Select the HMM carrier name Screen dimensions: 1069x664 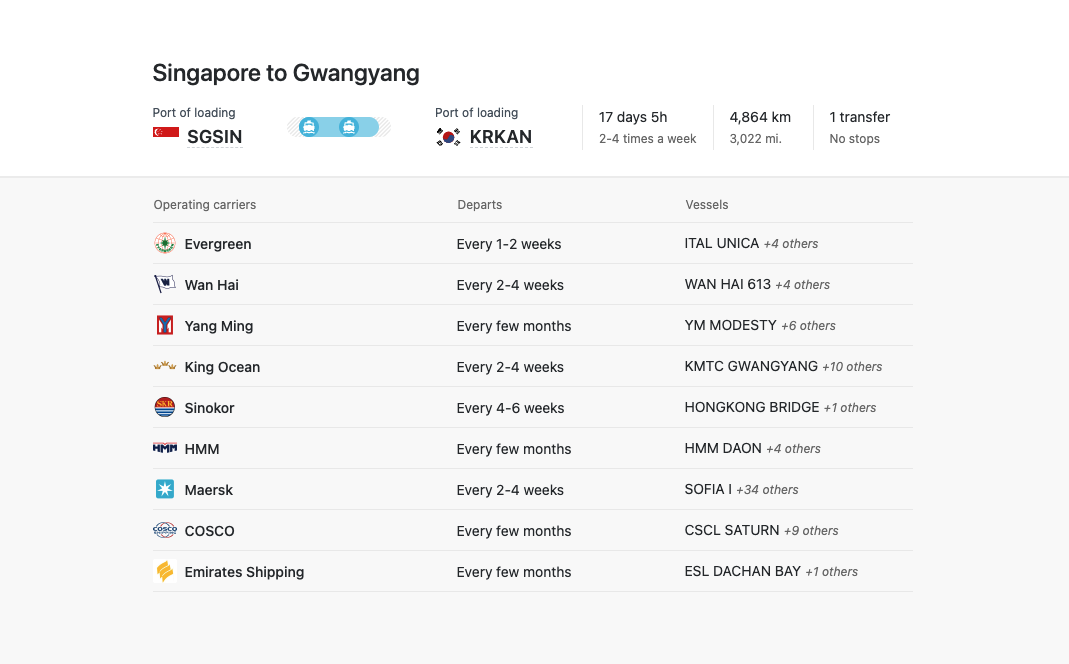202,449
